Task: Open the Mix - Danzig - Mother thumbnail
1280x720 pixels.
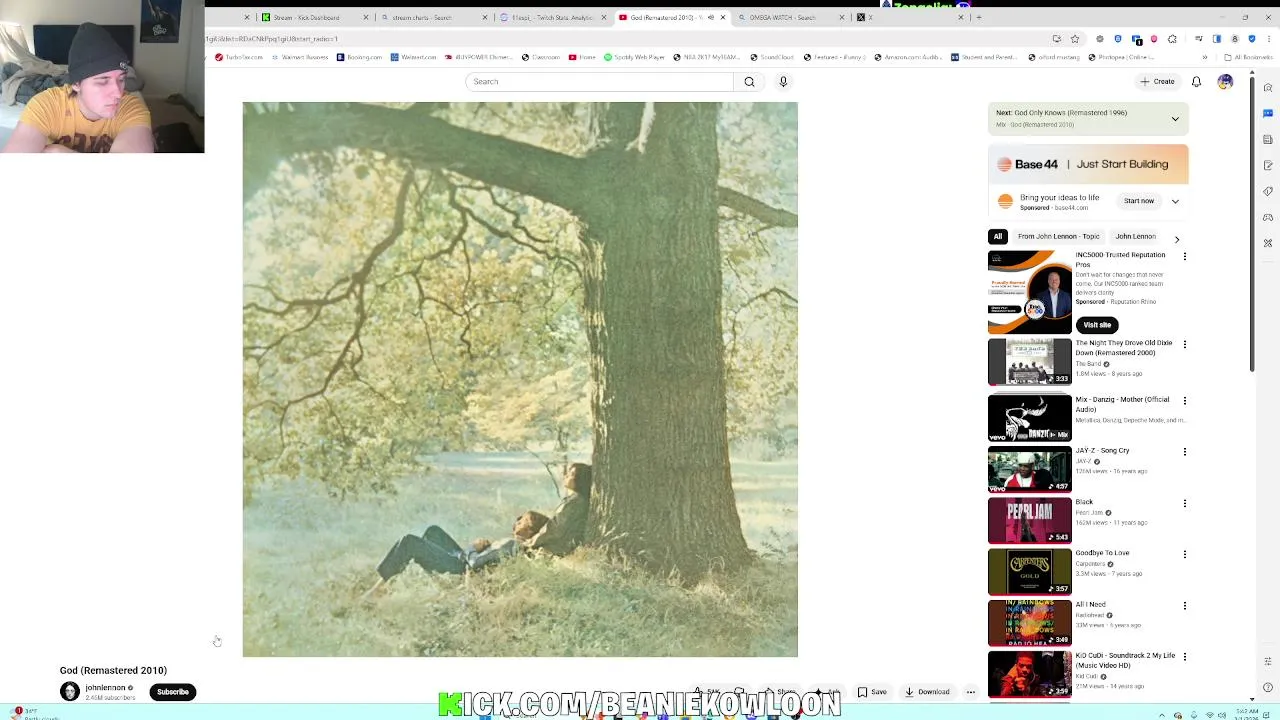Action: [1029, 417]
